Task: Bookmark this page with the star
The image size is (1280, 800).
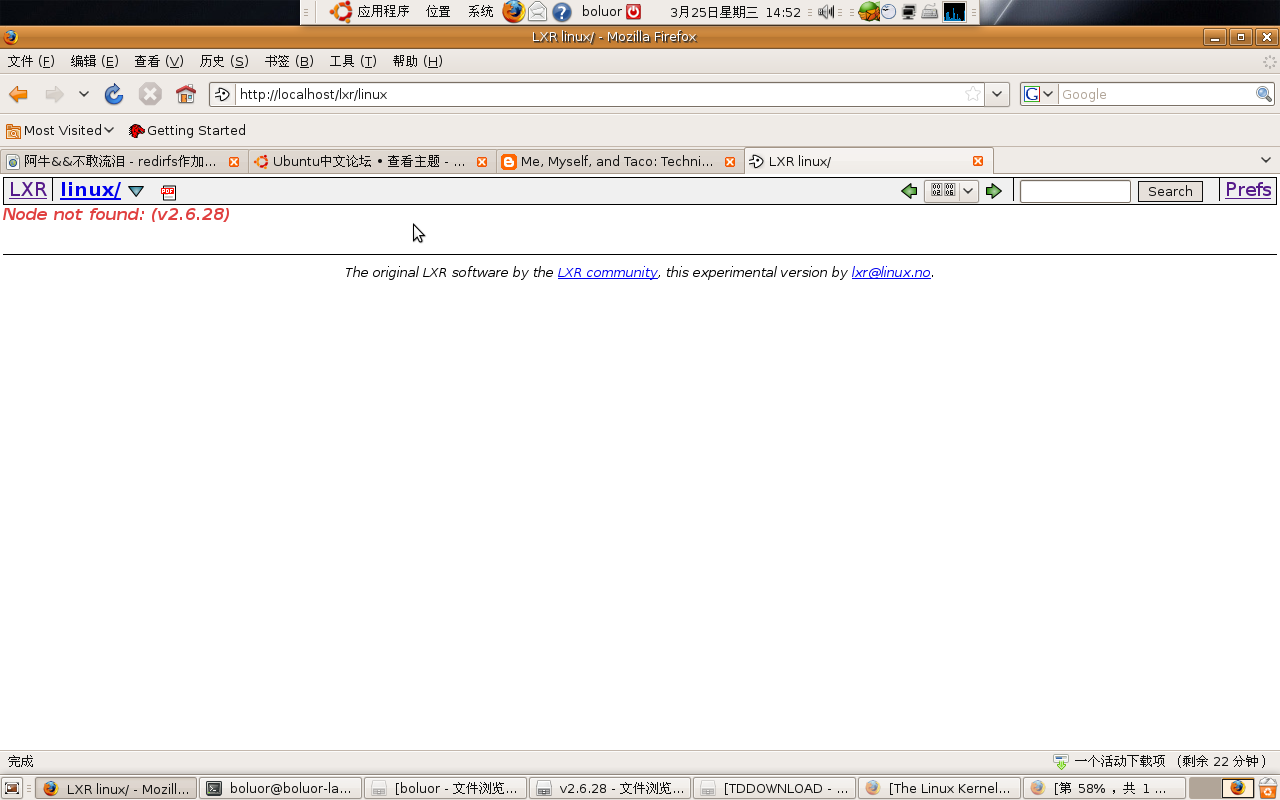Action: click(x=972, y=94)
